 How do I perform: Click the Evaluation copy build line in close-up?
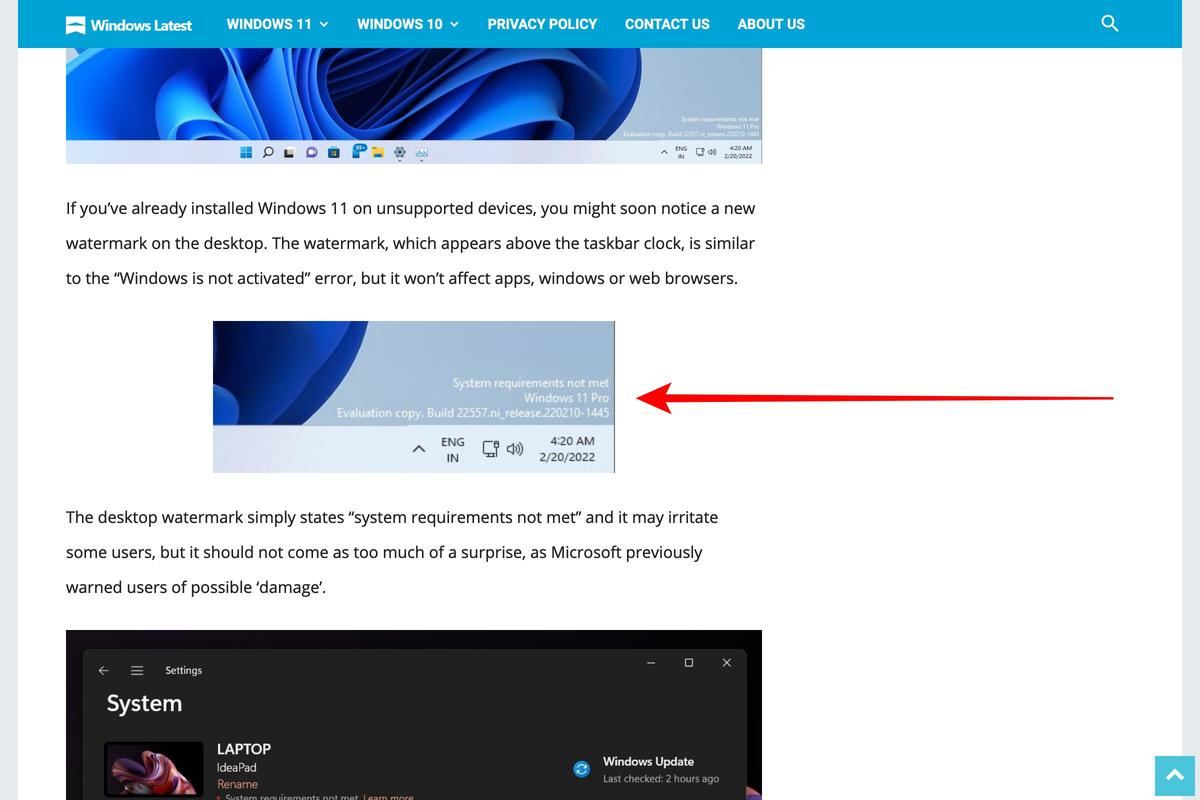click(x=473, y=412)
